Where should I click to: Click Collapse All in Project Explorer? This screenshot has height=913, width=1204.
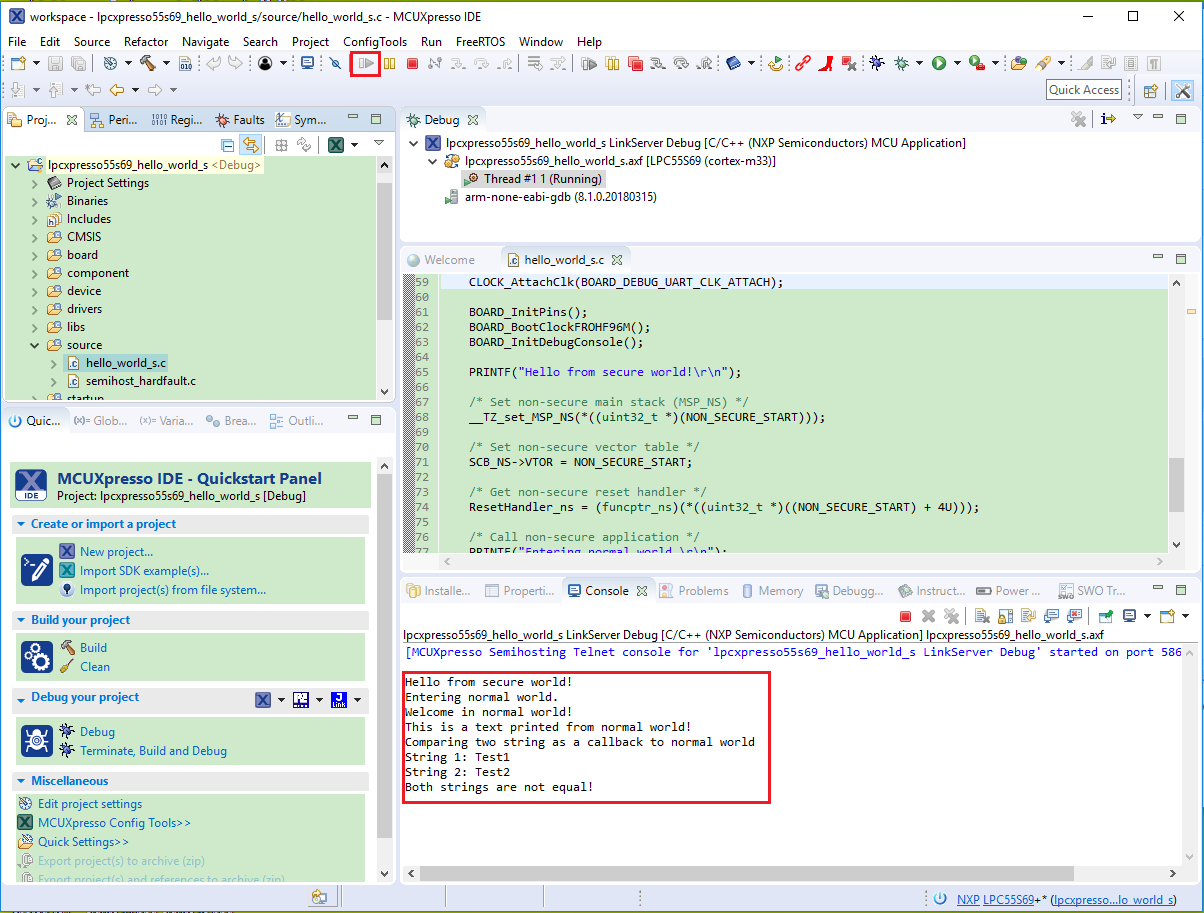(x=228, y=145)
